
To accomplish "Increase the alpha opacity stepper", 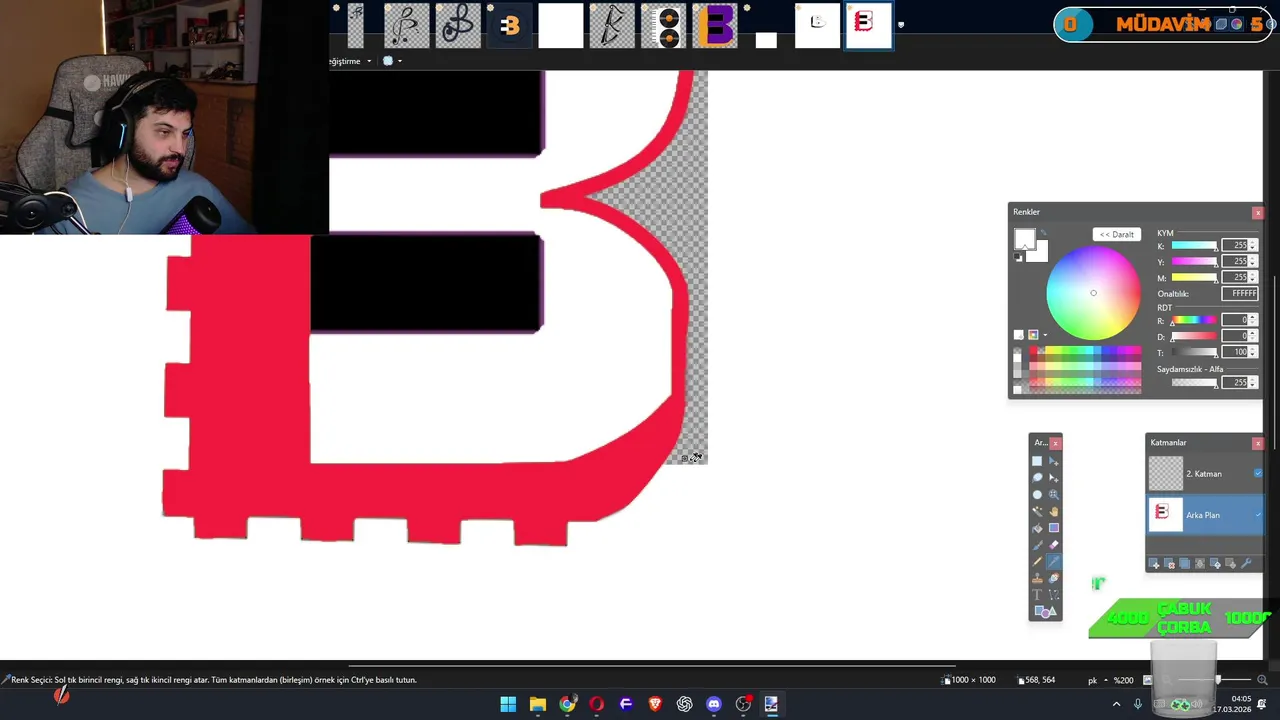I will pyautogui.click(x=1252, y=379).
